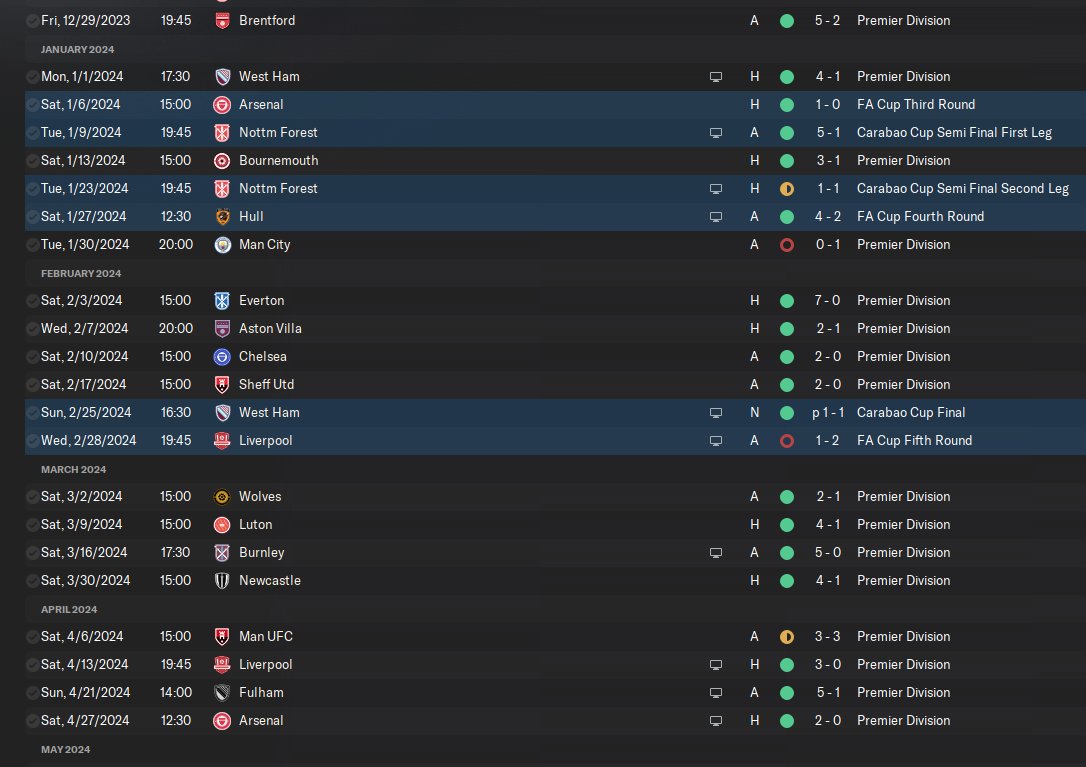Click yellow draw indicator for Man UFC match
The height and width of the screenshot is (767, 1086).
coord(787,637)
